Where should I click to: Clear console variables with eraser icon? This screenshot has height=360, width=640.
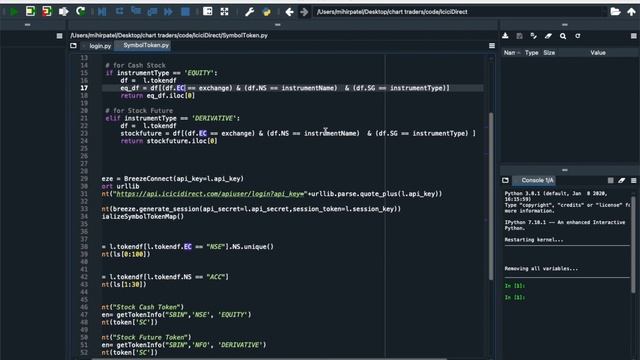click(622, 180)
